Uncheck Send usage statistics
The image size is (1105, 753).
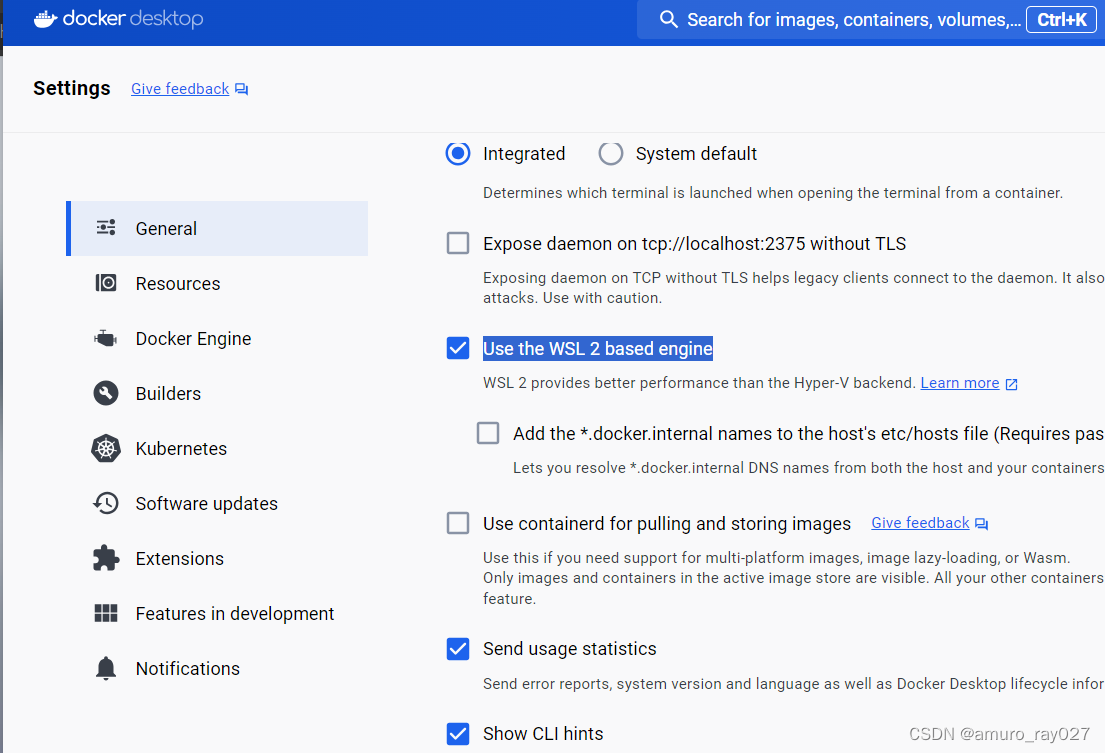[x=458, y=649]
